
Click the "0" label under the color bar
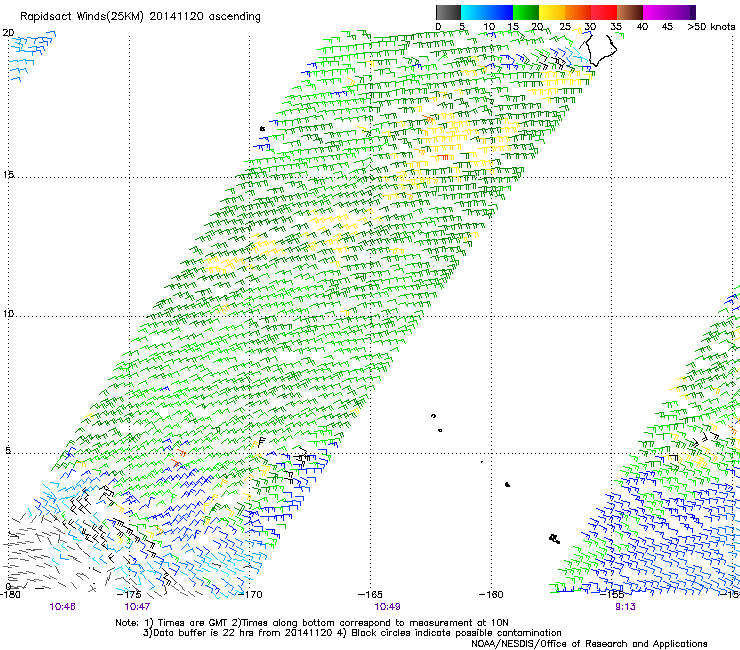438,27
